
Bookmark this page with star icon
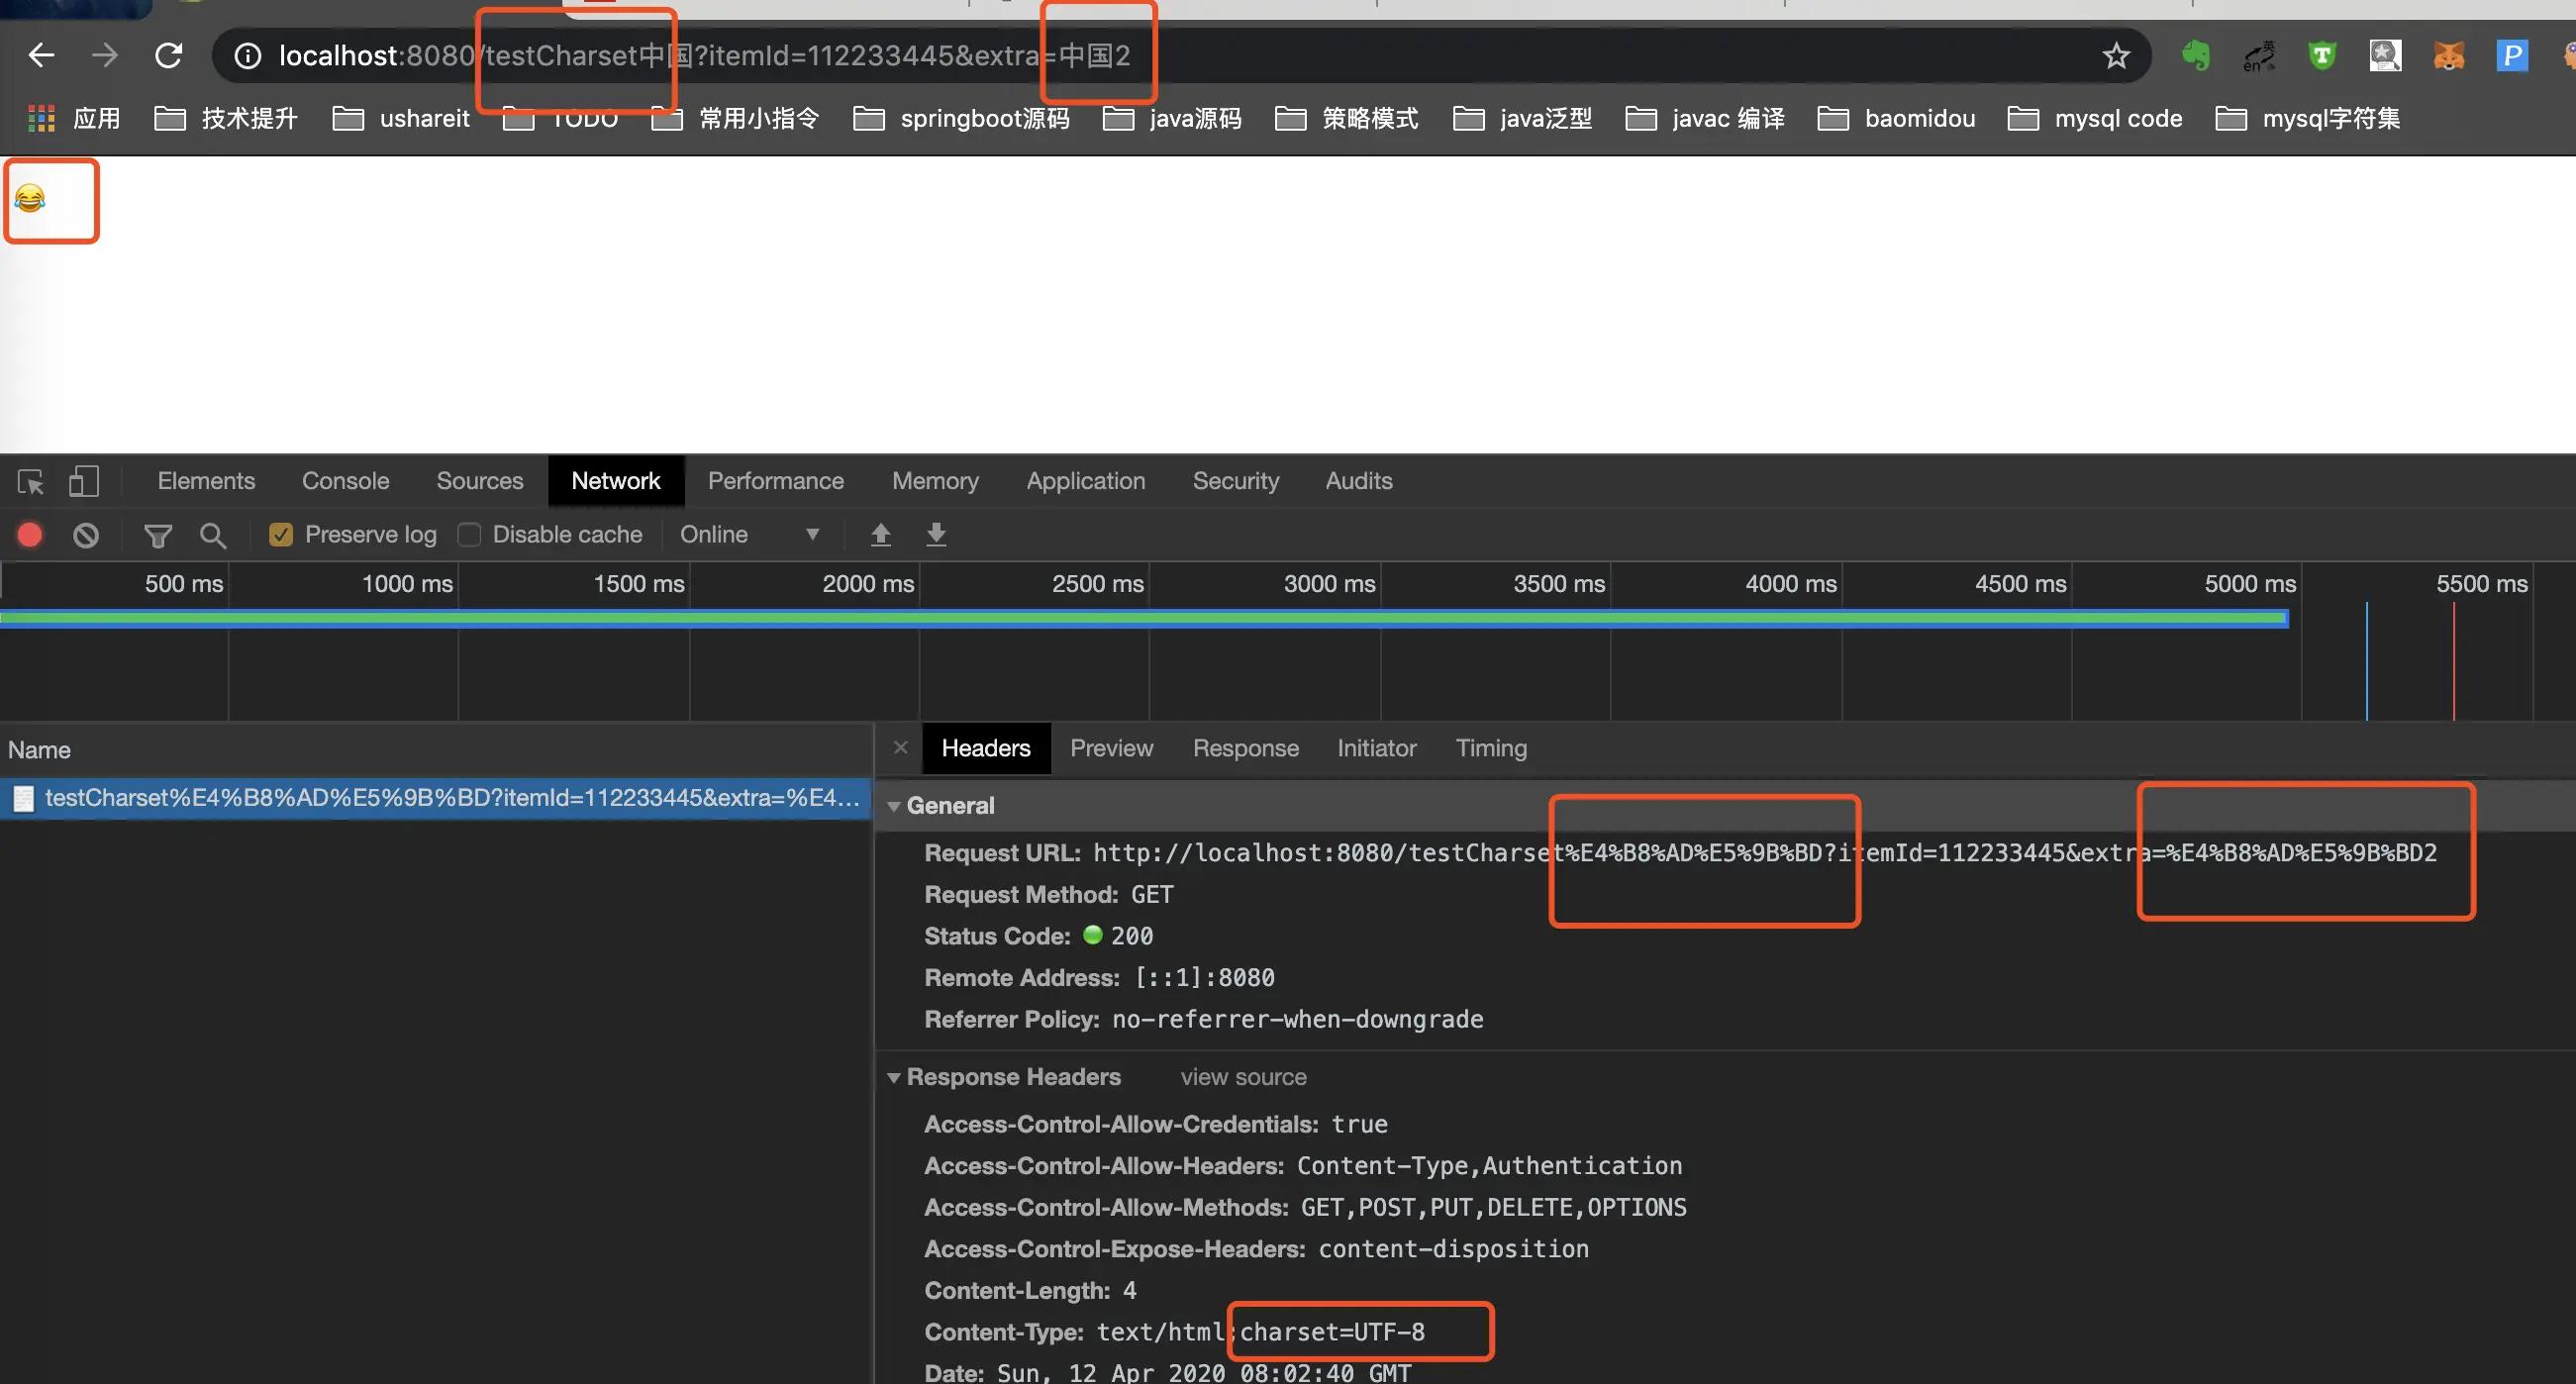click(2115, 56)
